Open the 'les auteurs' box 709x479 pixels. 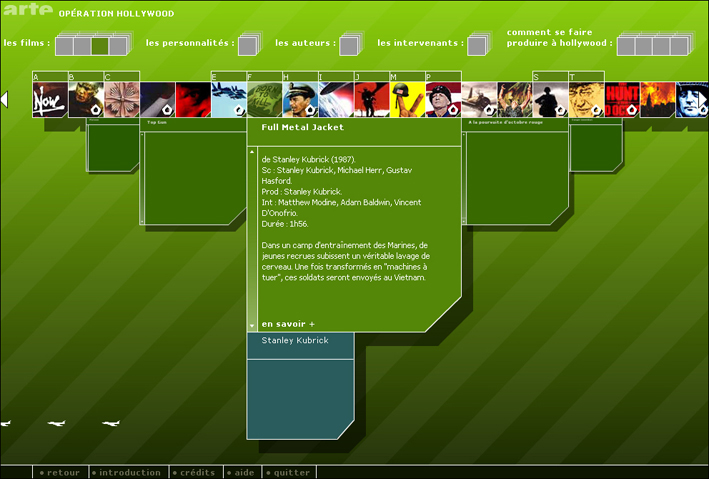tap(349, 46)
